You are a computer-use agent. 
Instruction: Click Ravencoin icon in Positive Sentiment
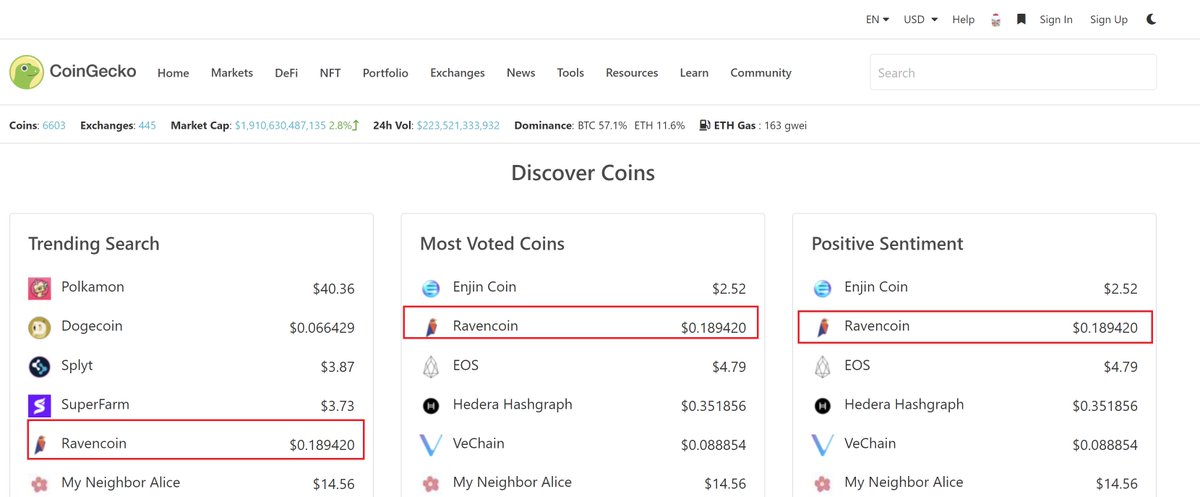tap(823, 327)
